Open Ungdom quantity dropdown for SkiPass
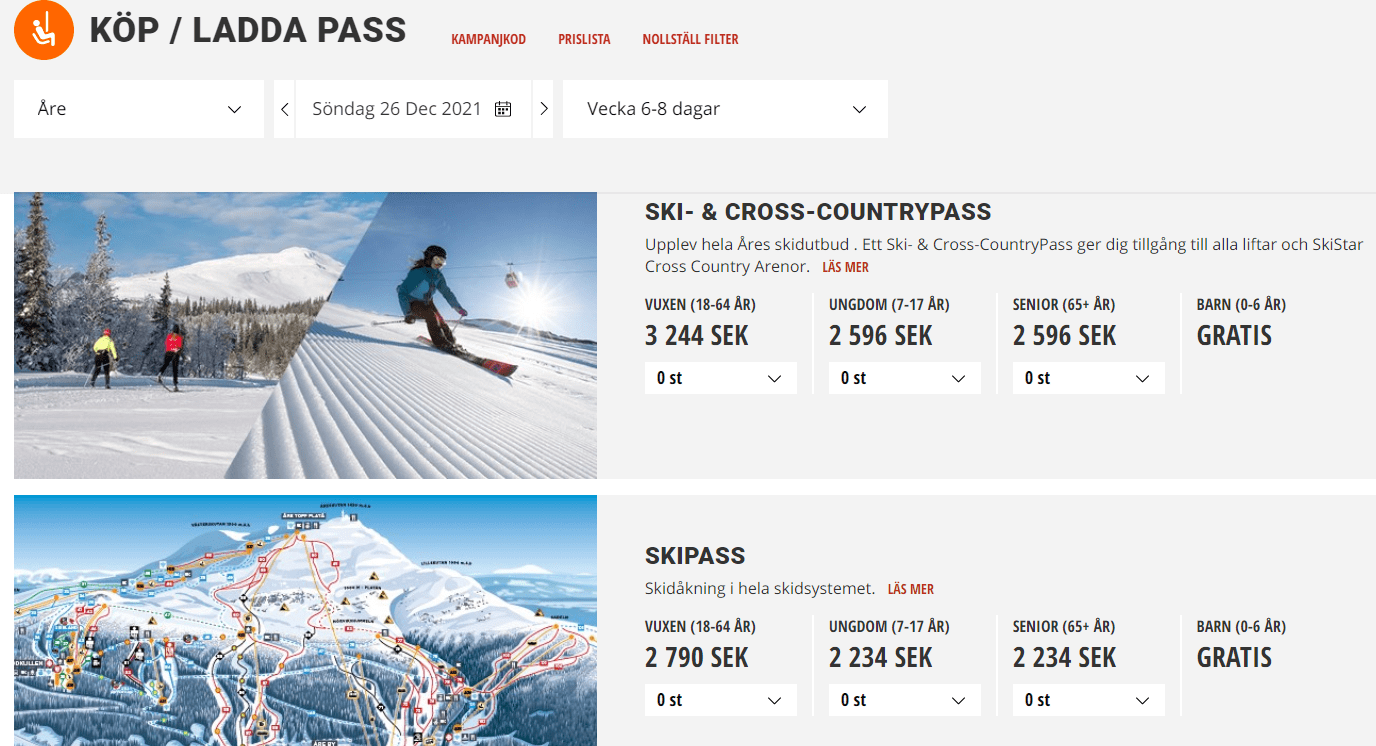Screen dimensions: 1376x746 [x=904, y=700]
